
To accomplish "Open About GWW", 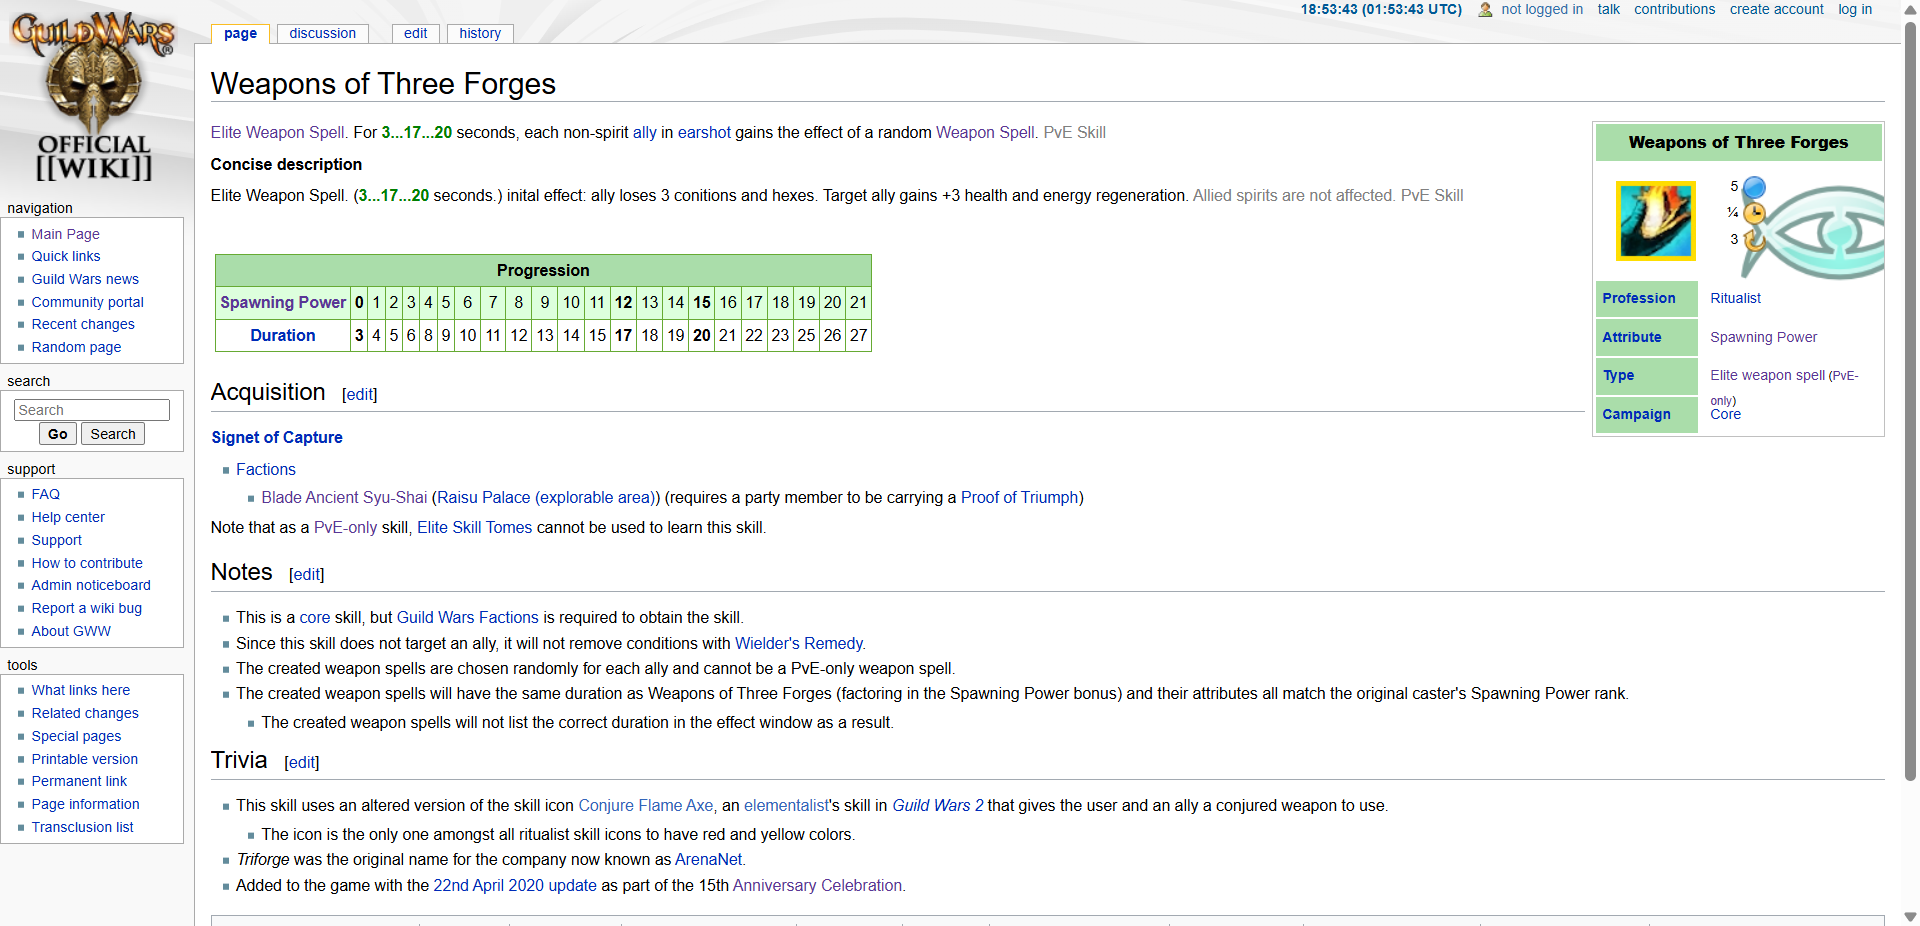I will pos(71,631).
